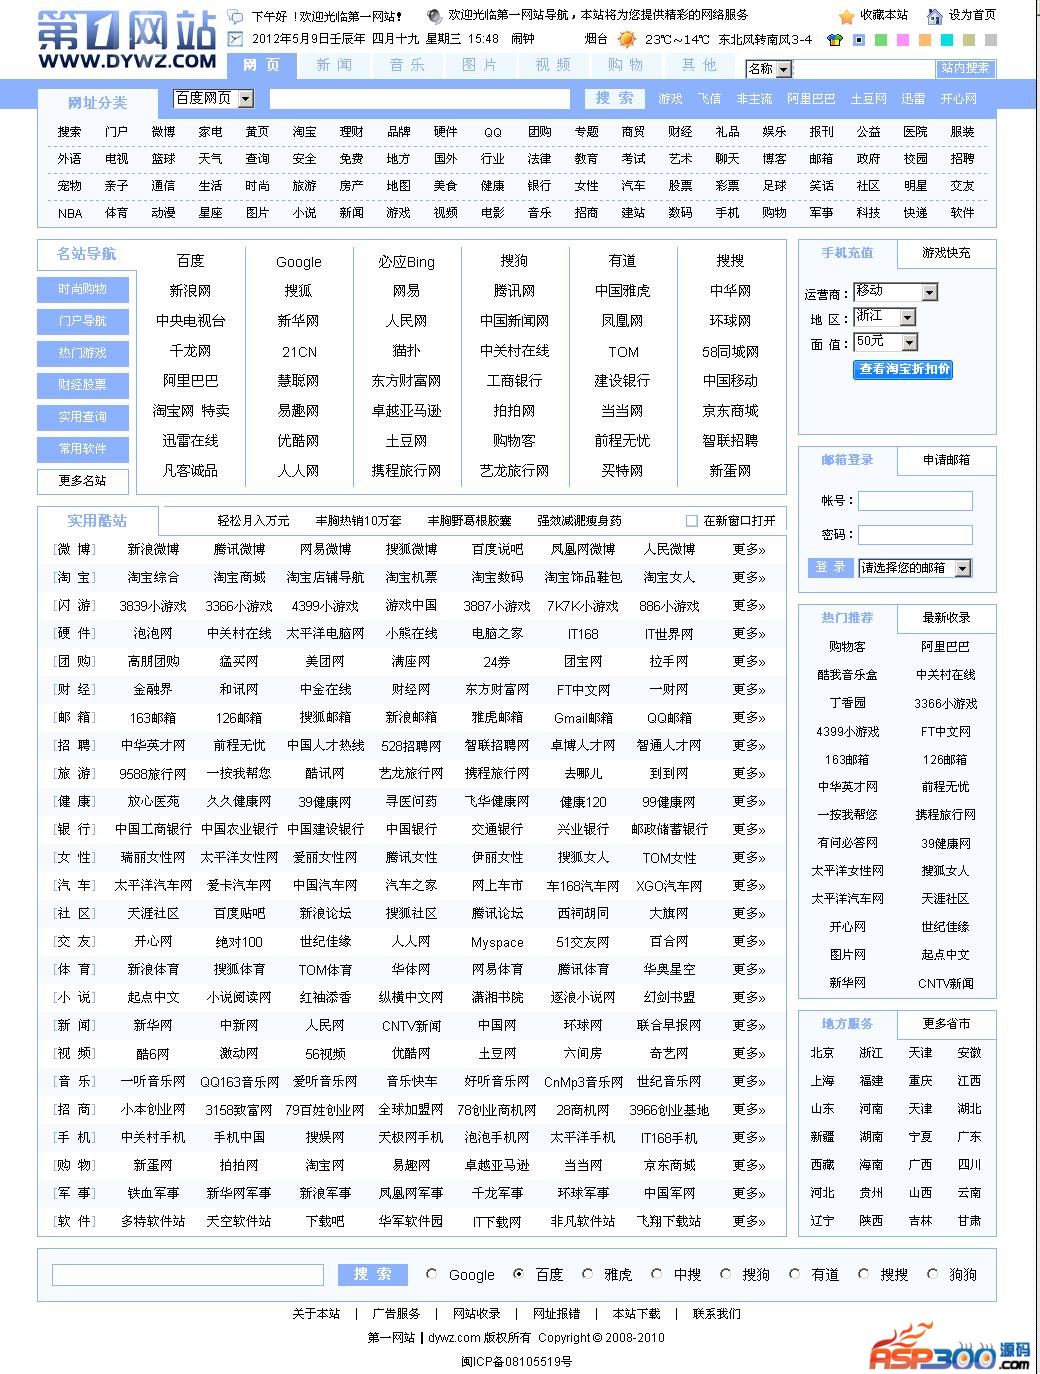Image resolution: width=1040 pixels, height=1374 pixels.
Task: Click the house icon beside 设为首页
Action: pyautogui.click(x=935, y=16)
